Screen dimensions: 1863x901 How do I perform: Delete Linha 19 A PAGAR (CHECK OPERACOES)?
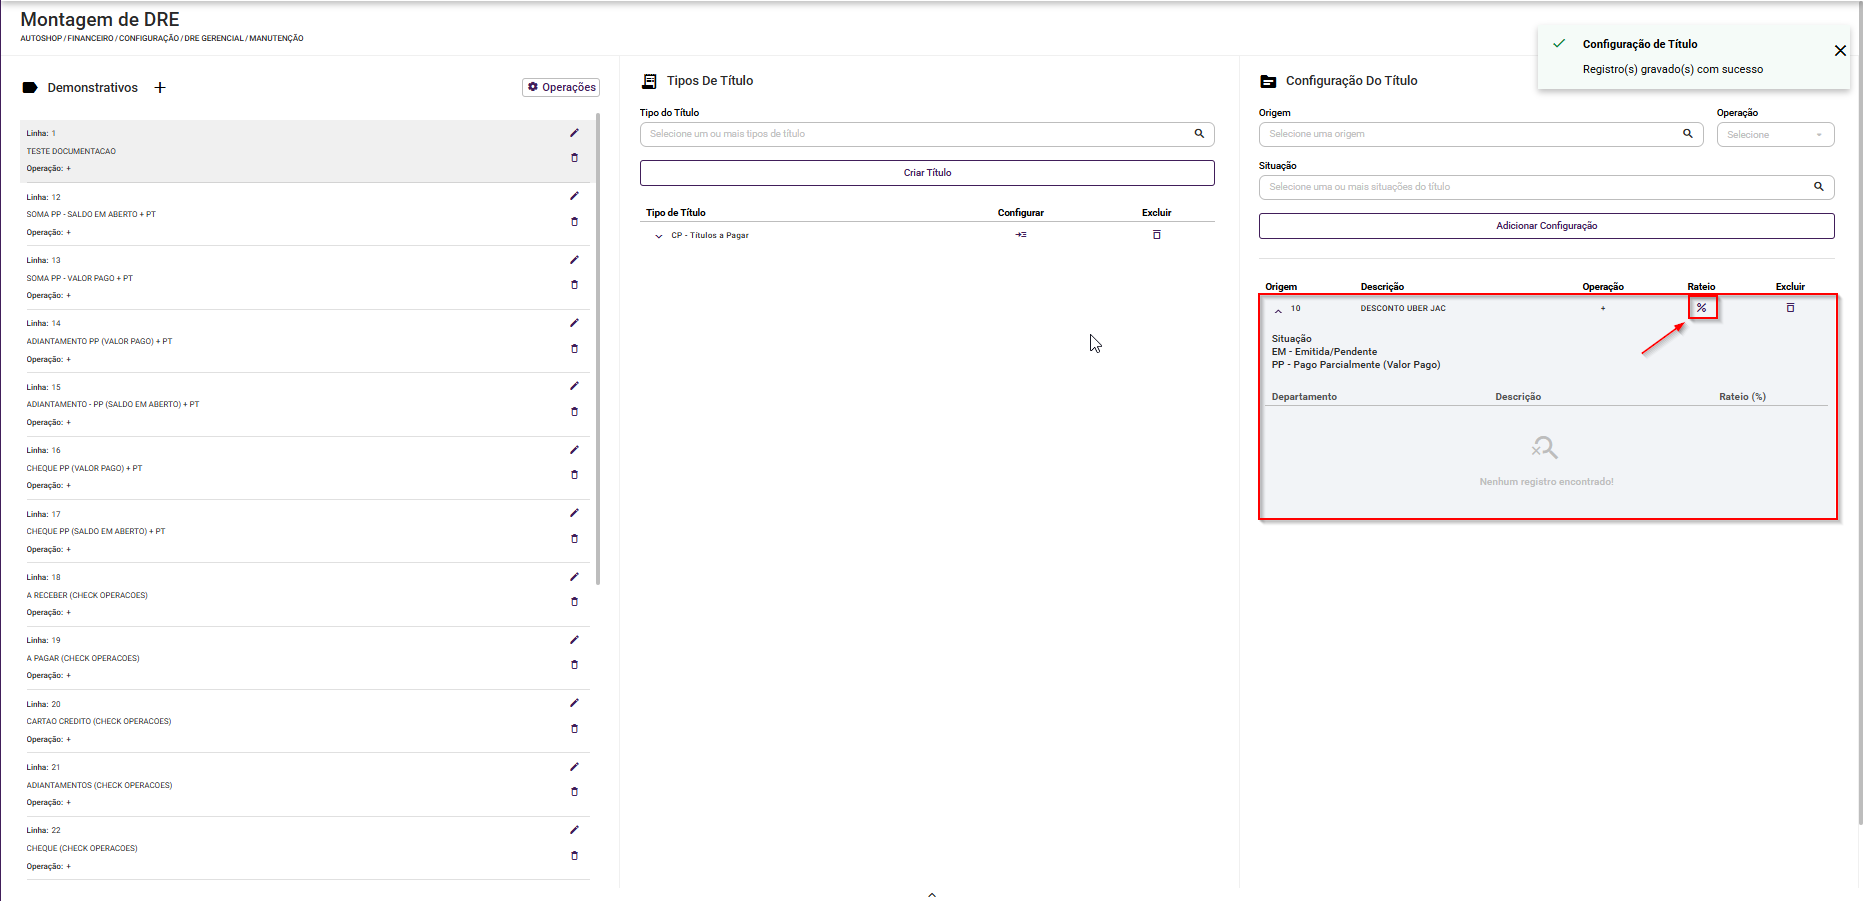point(574,665)
